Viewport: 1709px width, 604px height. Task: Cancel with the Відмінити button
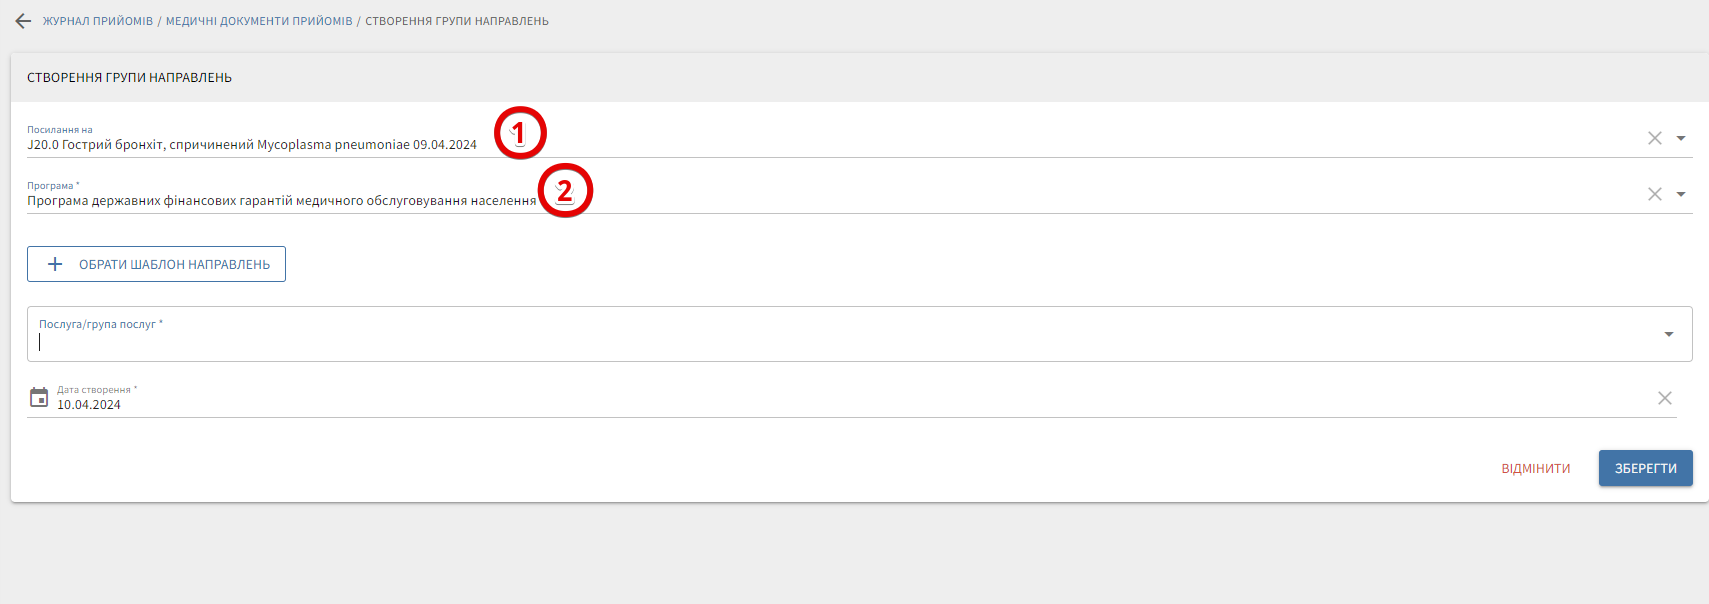1536,468
